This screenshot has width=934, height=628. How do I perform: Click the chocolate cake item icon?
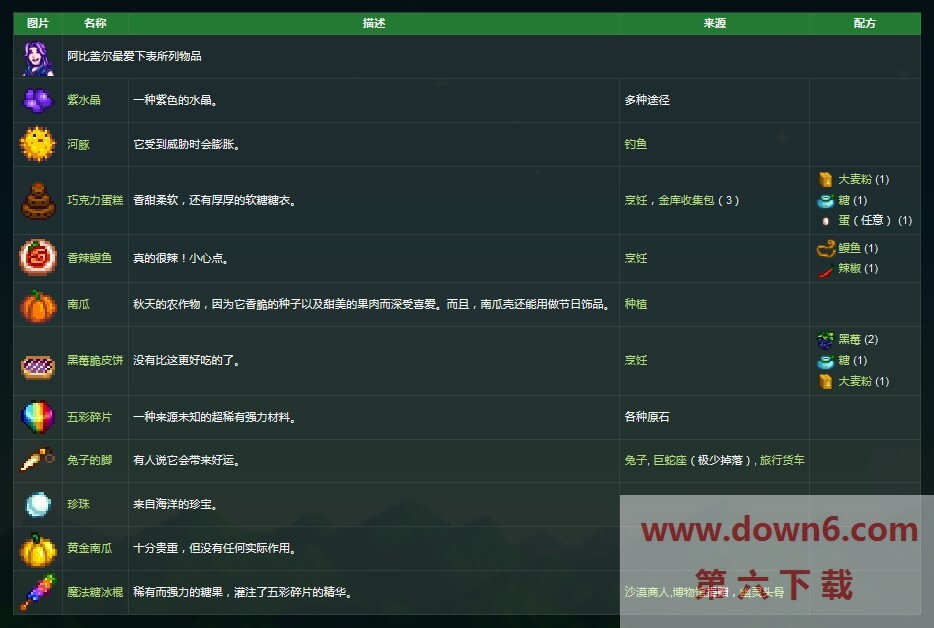coord(38,201)
